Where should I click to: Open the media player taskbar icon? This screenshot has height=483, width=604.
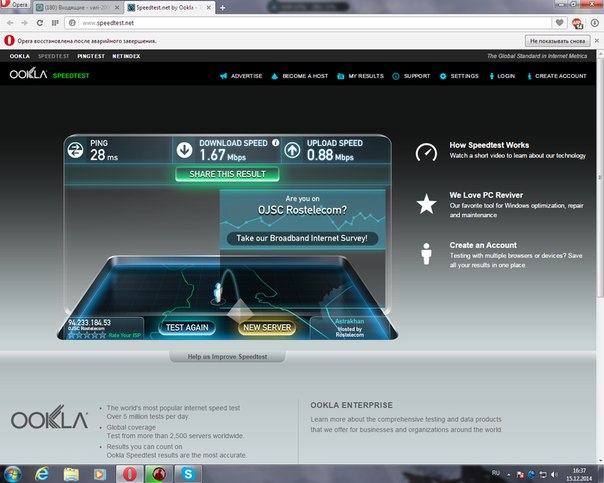(99, 474)
